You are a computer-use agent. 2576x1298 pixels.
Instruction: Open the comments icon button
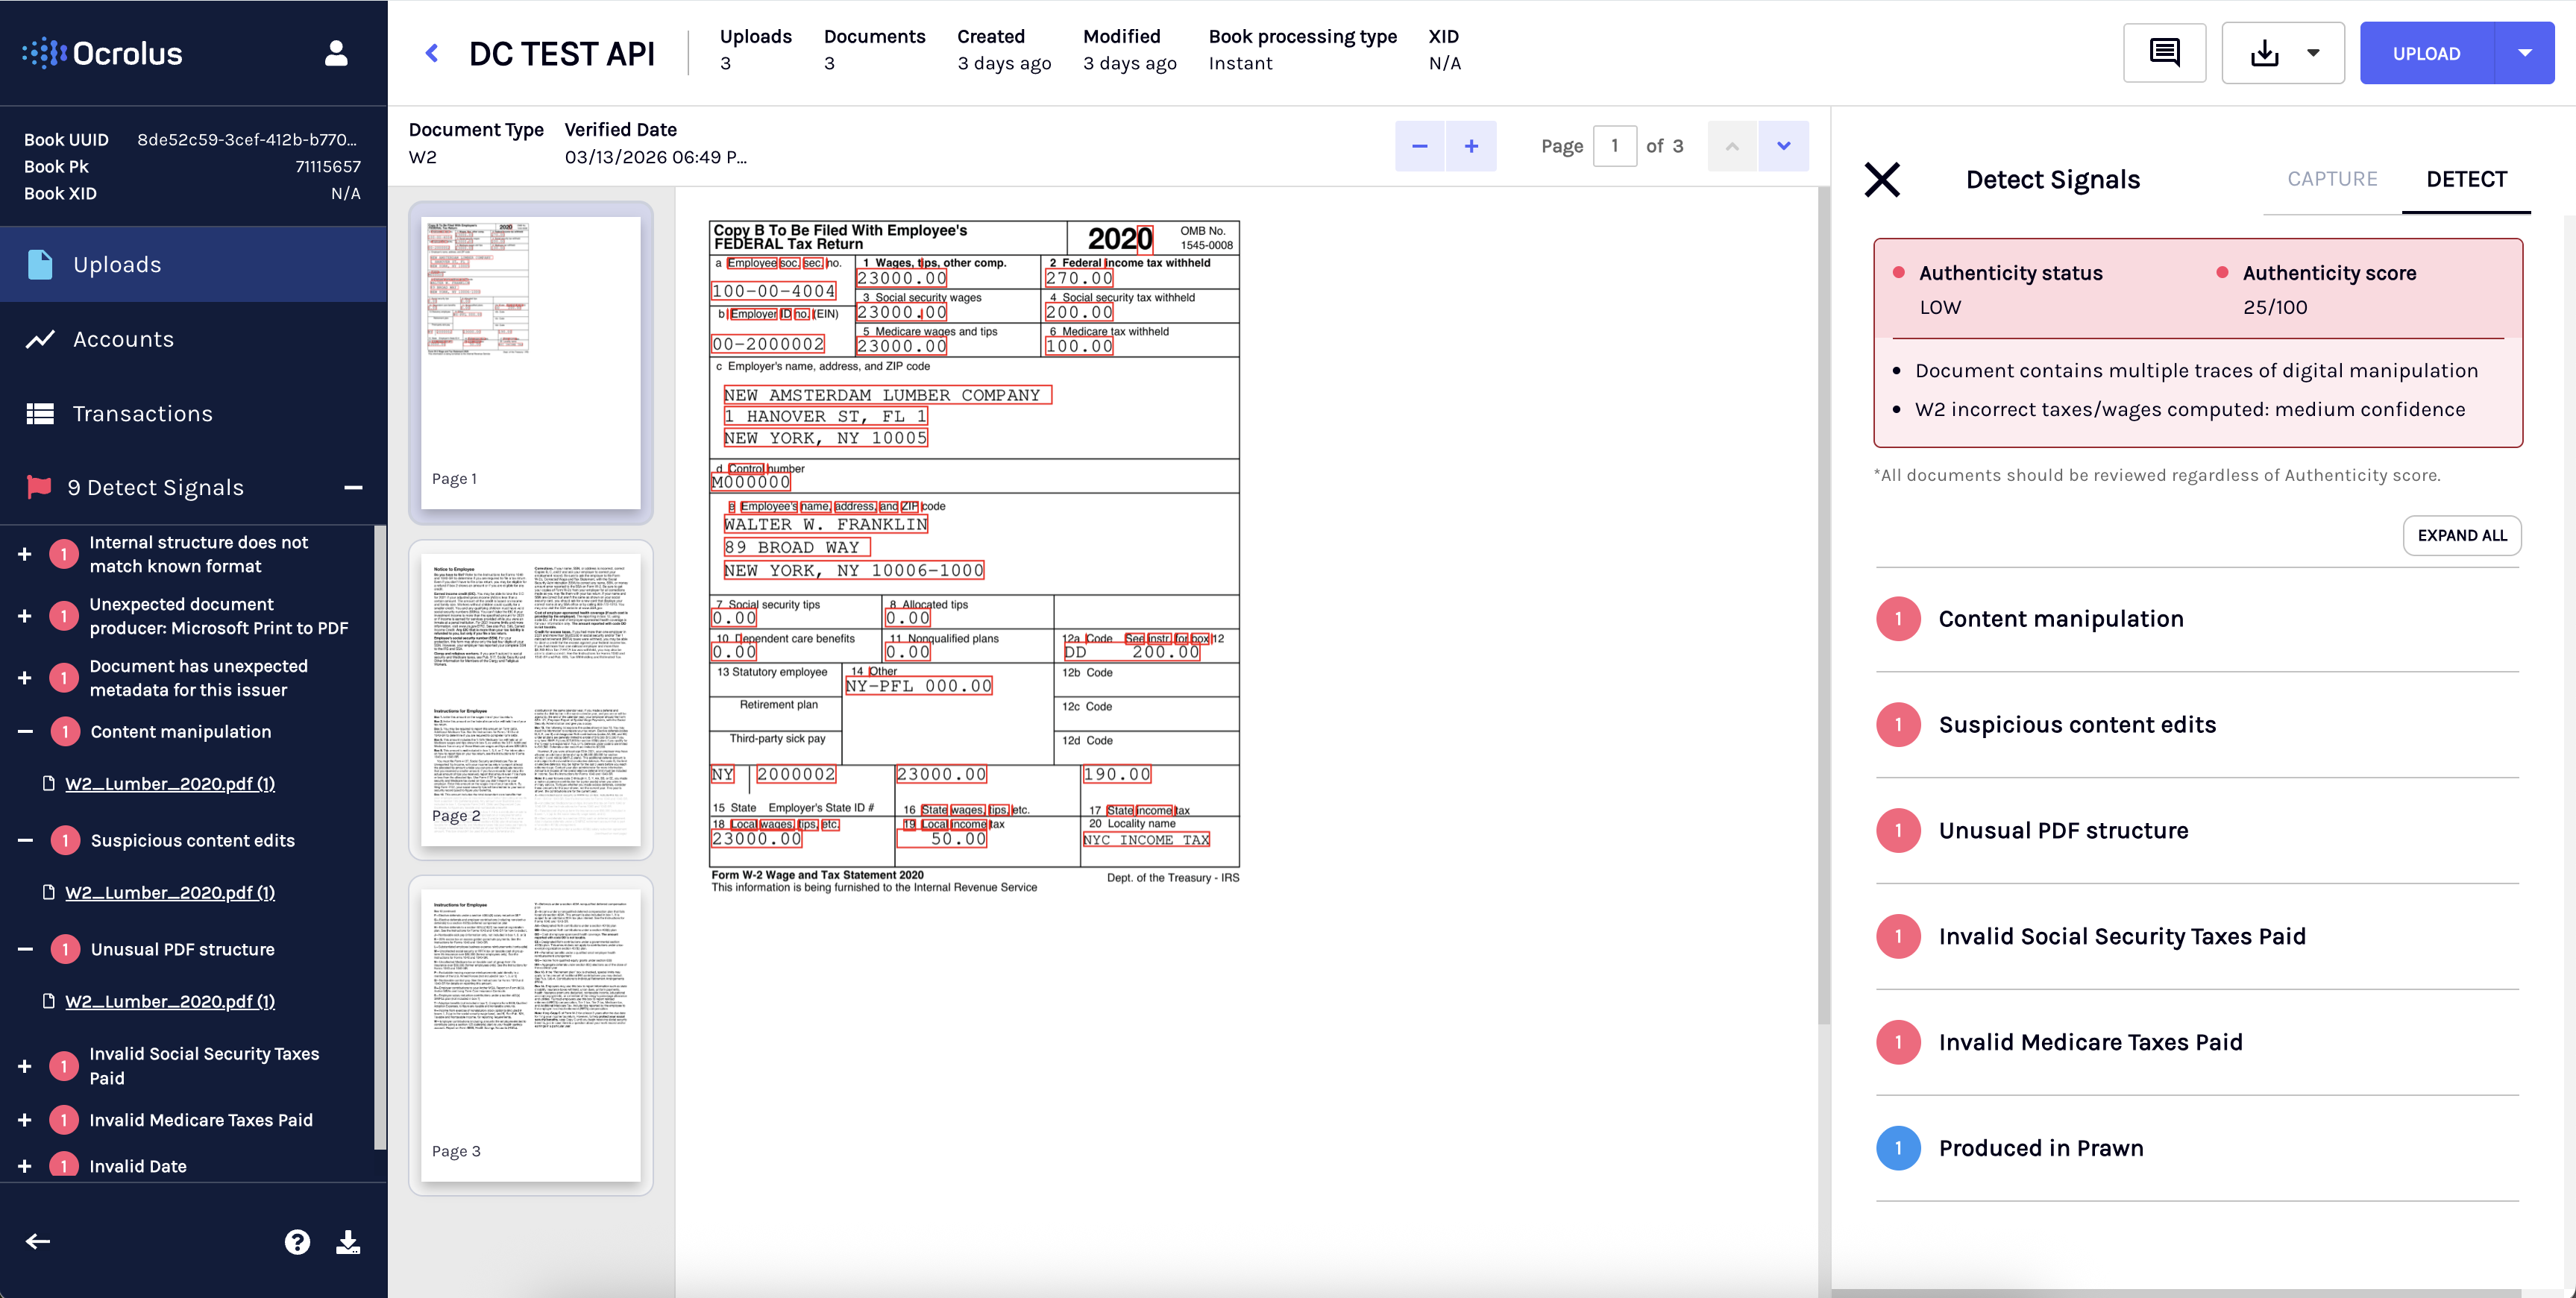click(2164, 53)
